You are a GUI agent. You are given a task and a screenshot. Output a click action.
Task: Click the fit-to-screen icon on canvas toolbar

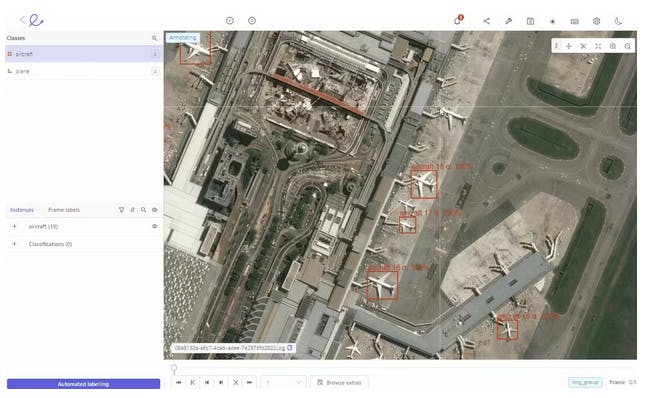coord(598,46)
